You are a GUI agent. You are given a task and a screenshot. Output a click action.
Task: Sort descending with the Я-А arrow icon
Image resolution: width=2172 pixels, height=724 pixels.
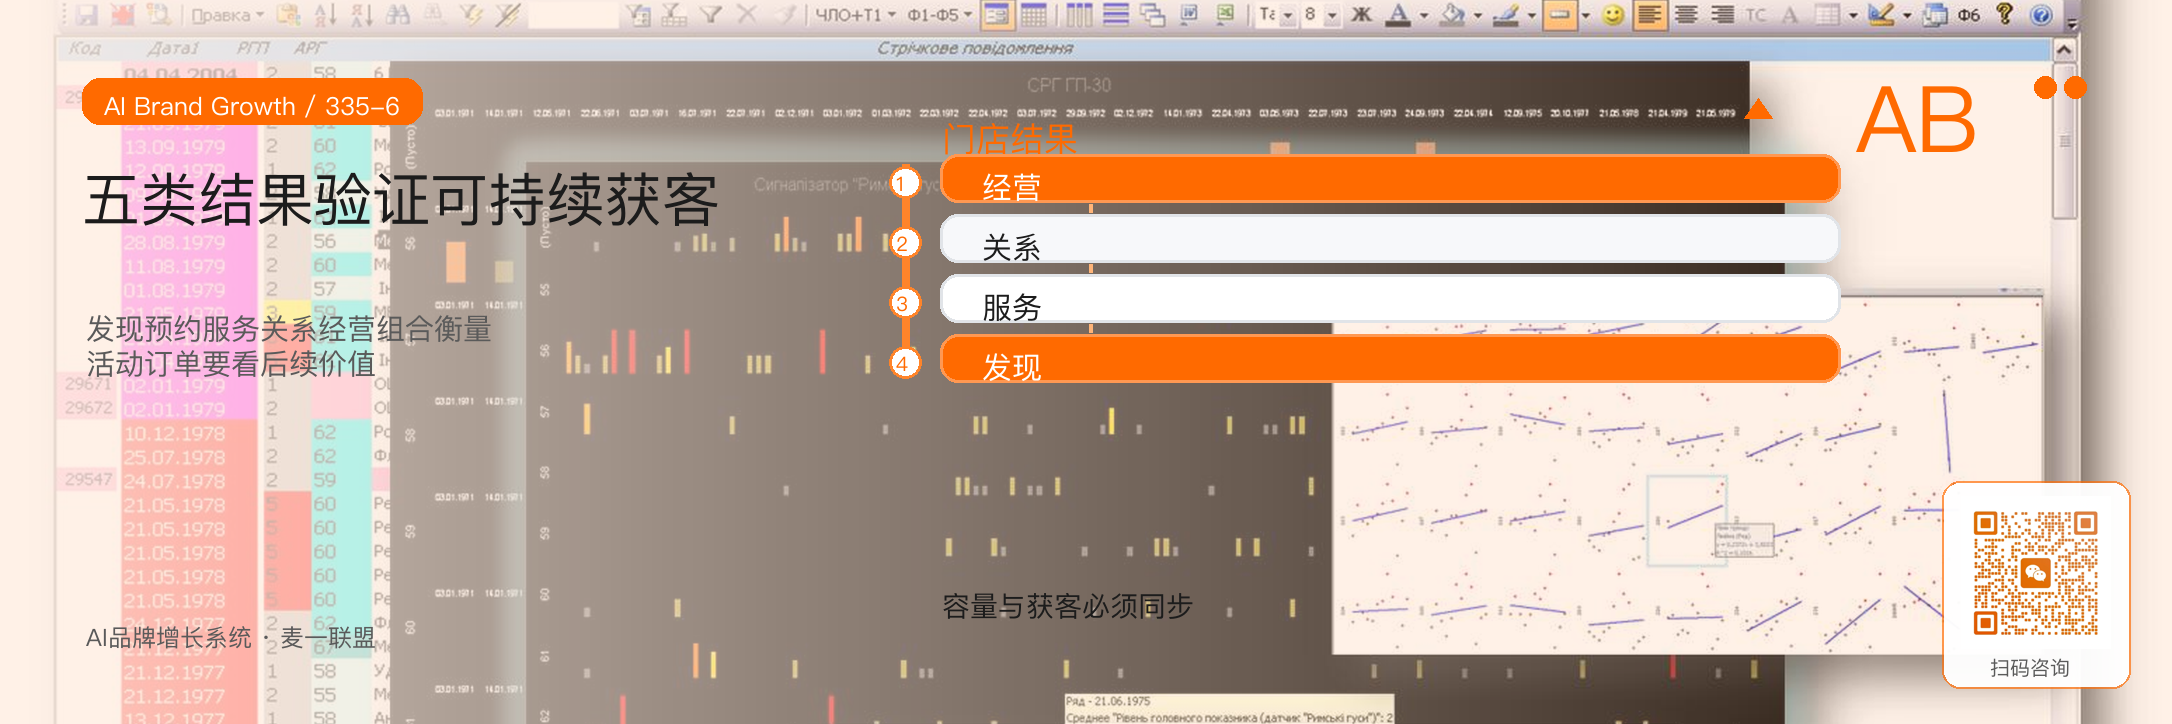coord(362,15)
